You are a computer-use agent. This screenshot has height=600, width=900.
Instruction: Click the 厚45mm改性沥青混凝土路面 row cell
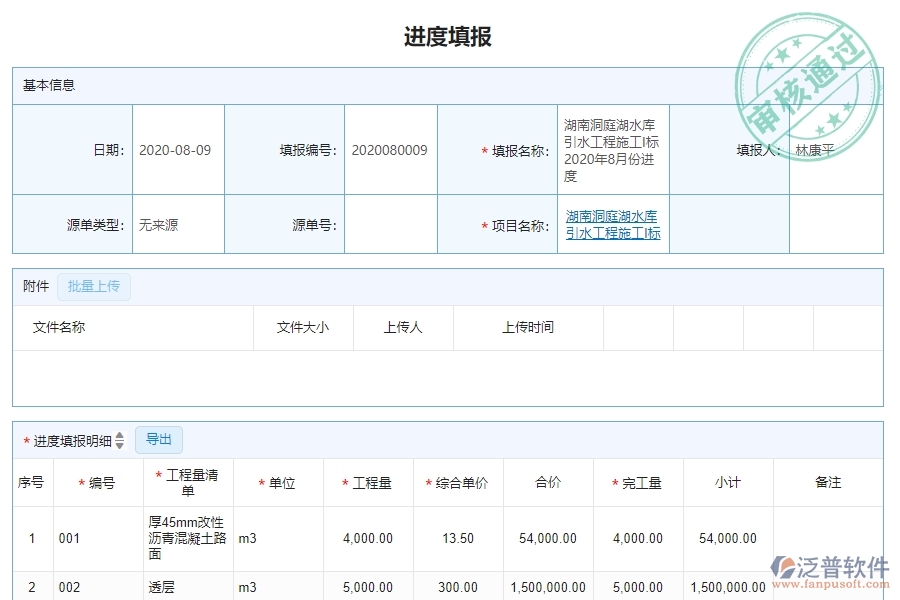[x=184, y=537]
